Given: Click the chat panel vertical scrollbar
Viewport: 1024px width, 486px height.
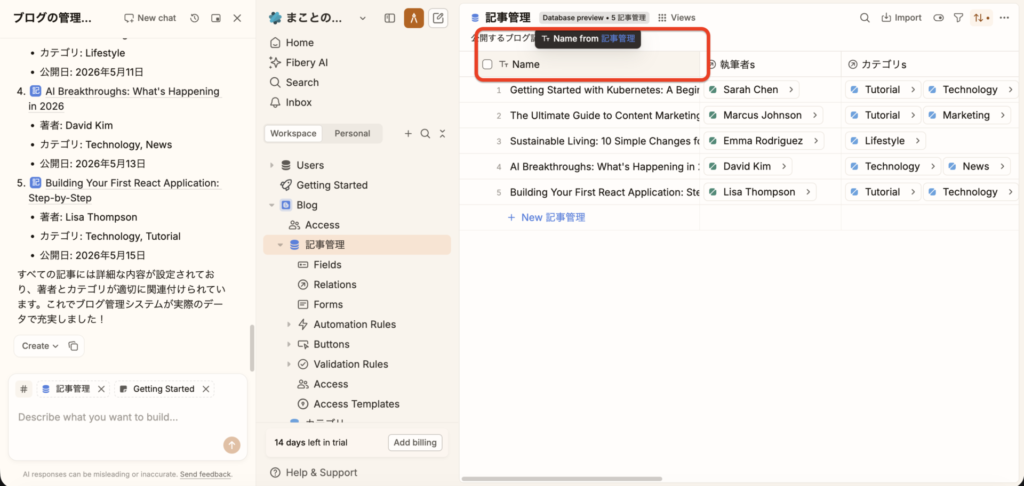Looking at the screenshot, I should (x=251, y=348).
